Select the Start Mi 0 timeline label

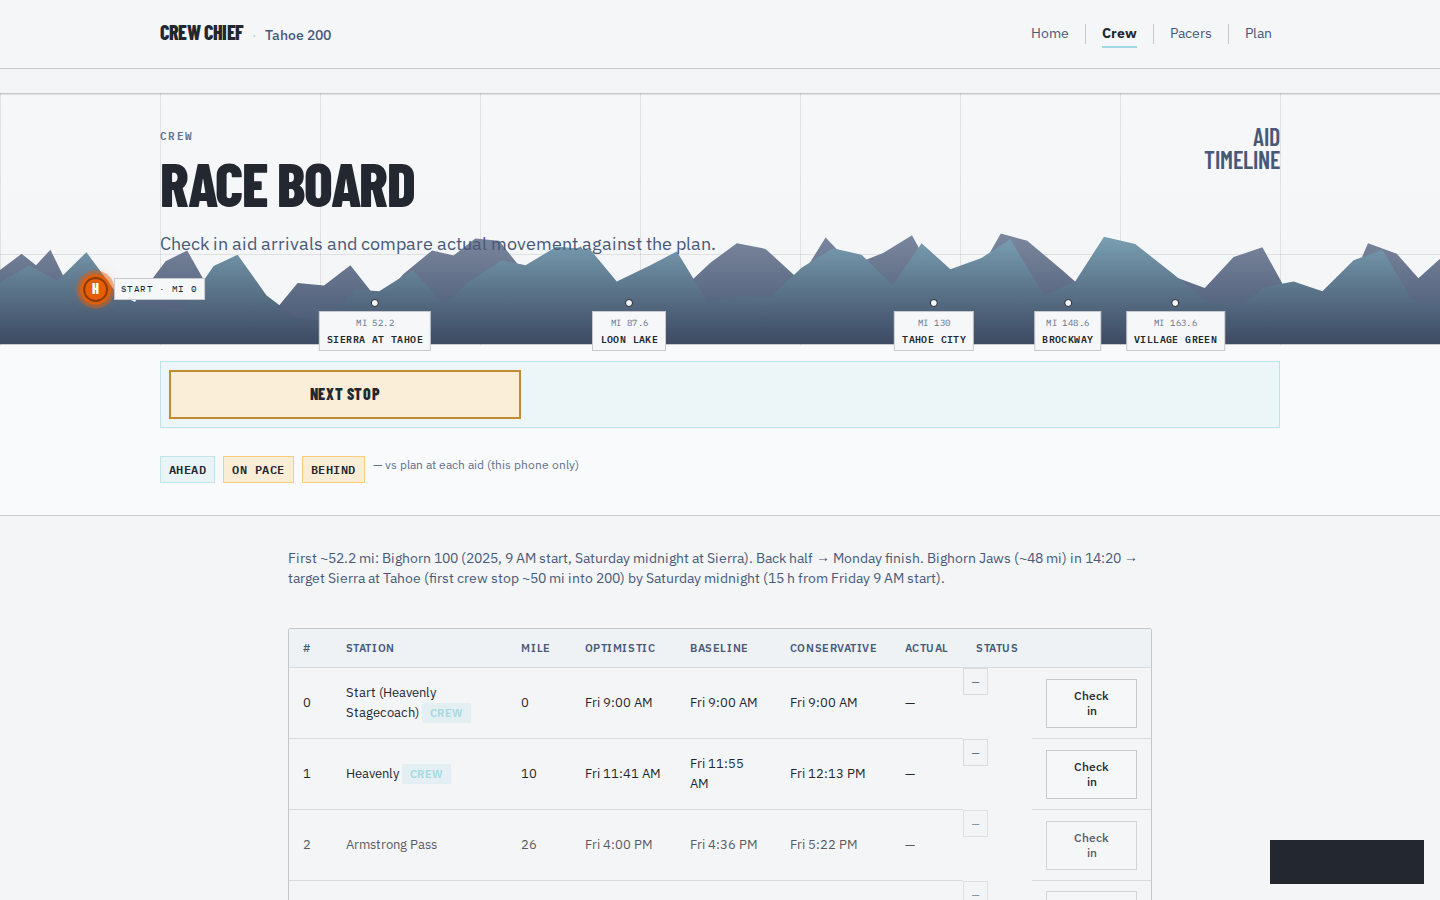[x=159, y=289]
